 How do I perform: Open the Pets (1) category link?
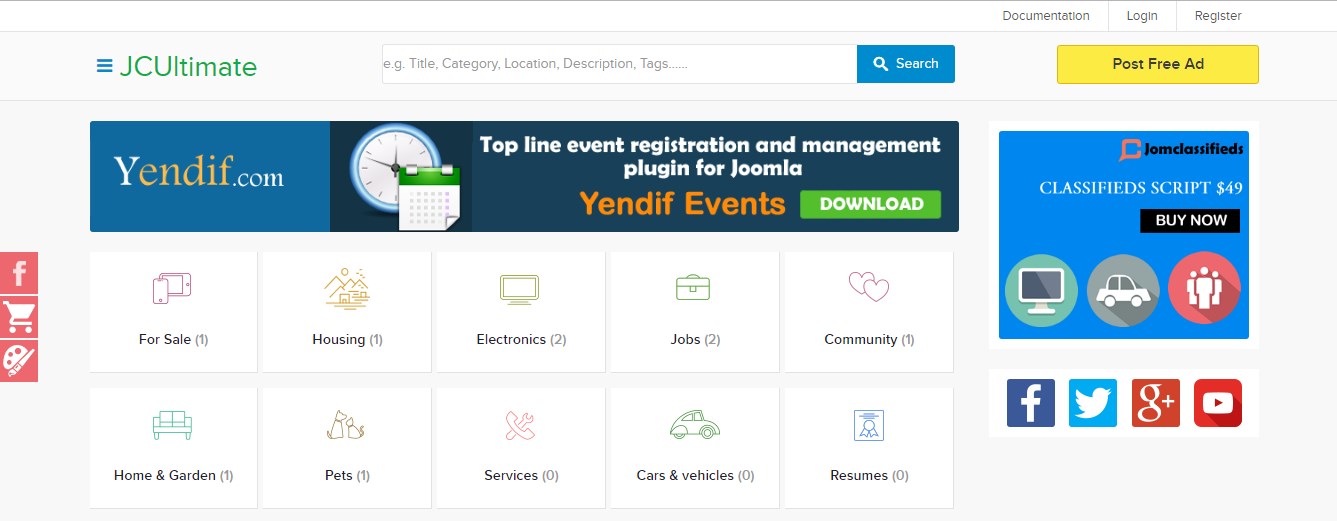347,475
